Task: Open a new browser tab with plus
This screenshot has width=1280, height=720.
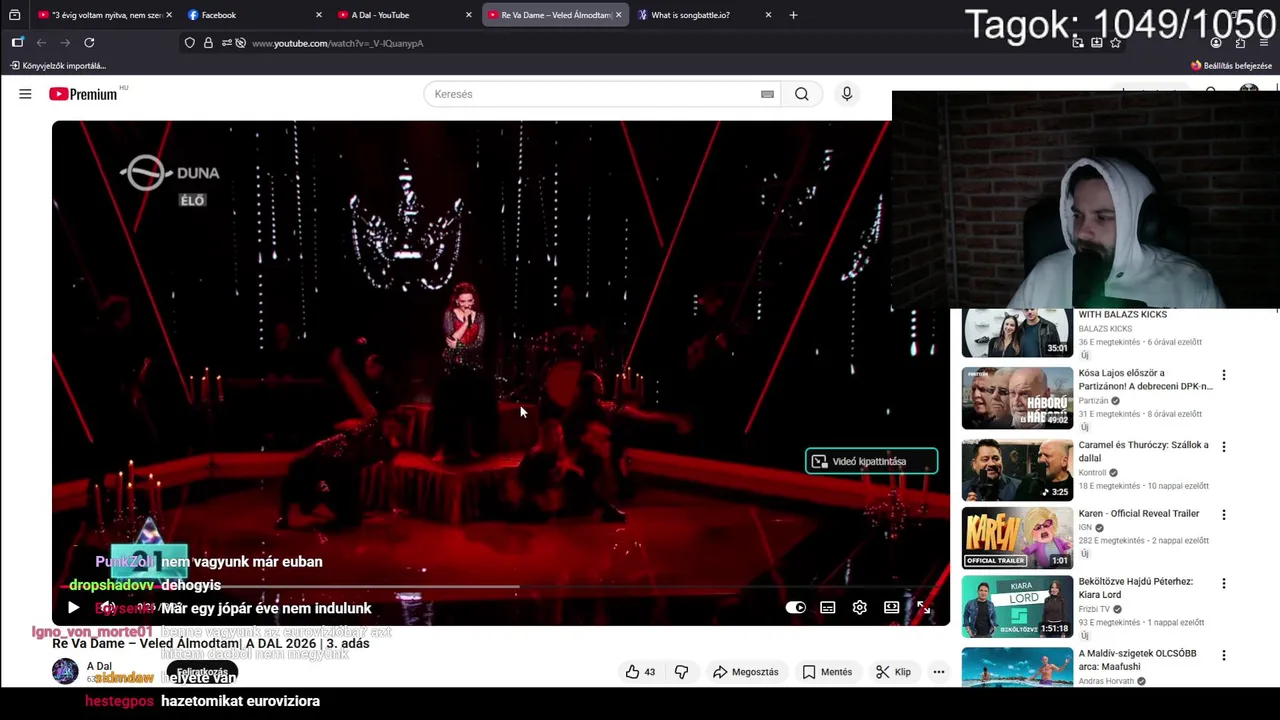Action: [x=793, y=15]
